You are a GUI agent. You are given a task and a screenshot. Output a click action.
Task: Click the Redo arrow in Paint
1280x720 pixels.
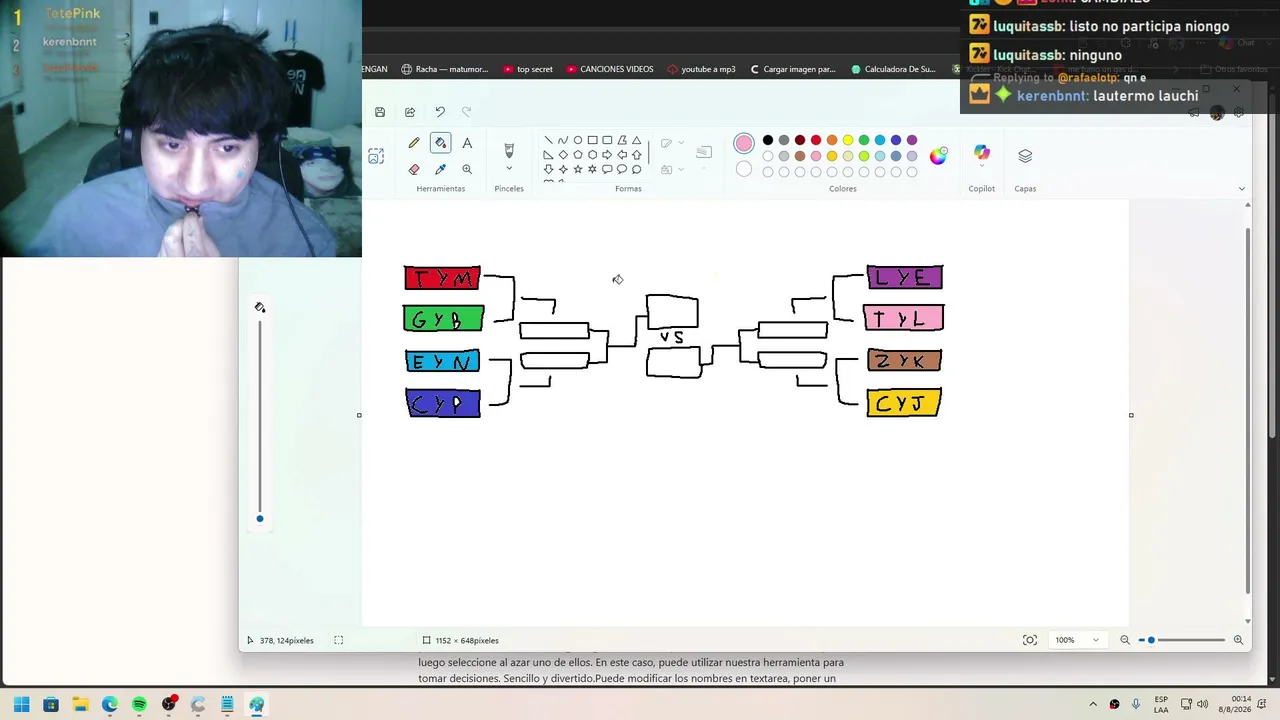tap(467, 112)
